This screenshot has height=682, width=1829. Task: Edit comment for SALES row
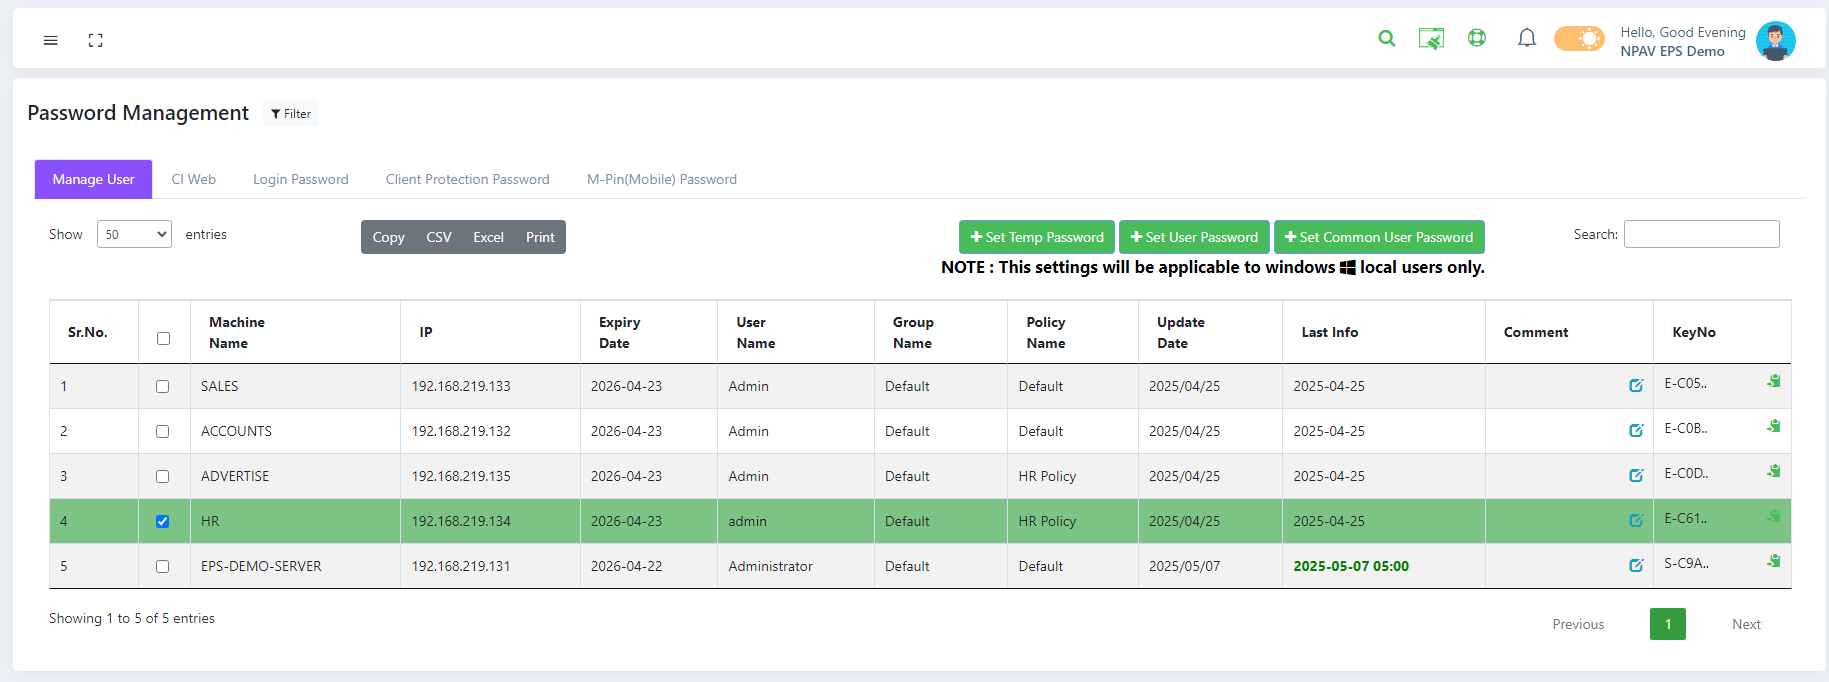(x=1636, y=385)
